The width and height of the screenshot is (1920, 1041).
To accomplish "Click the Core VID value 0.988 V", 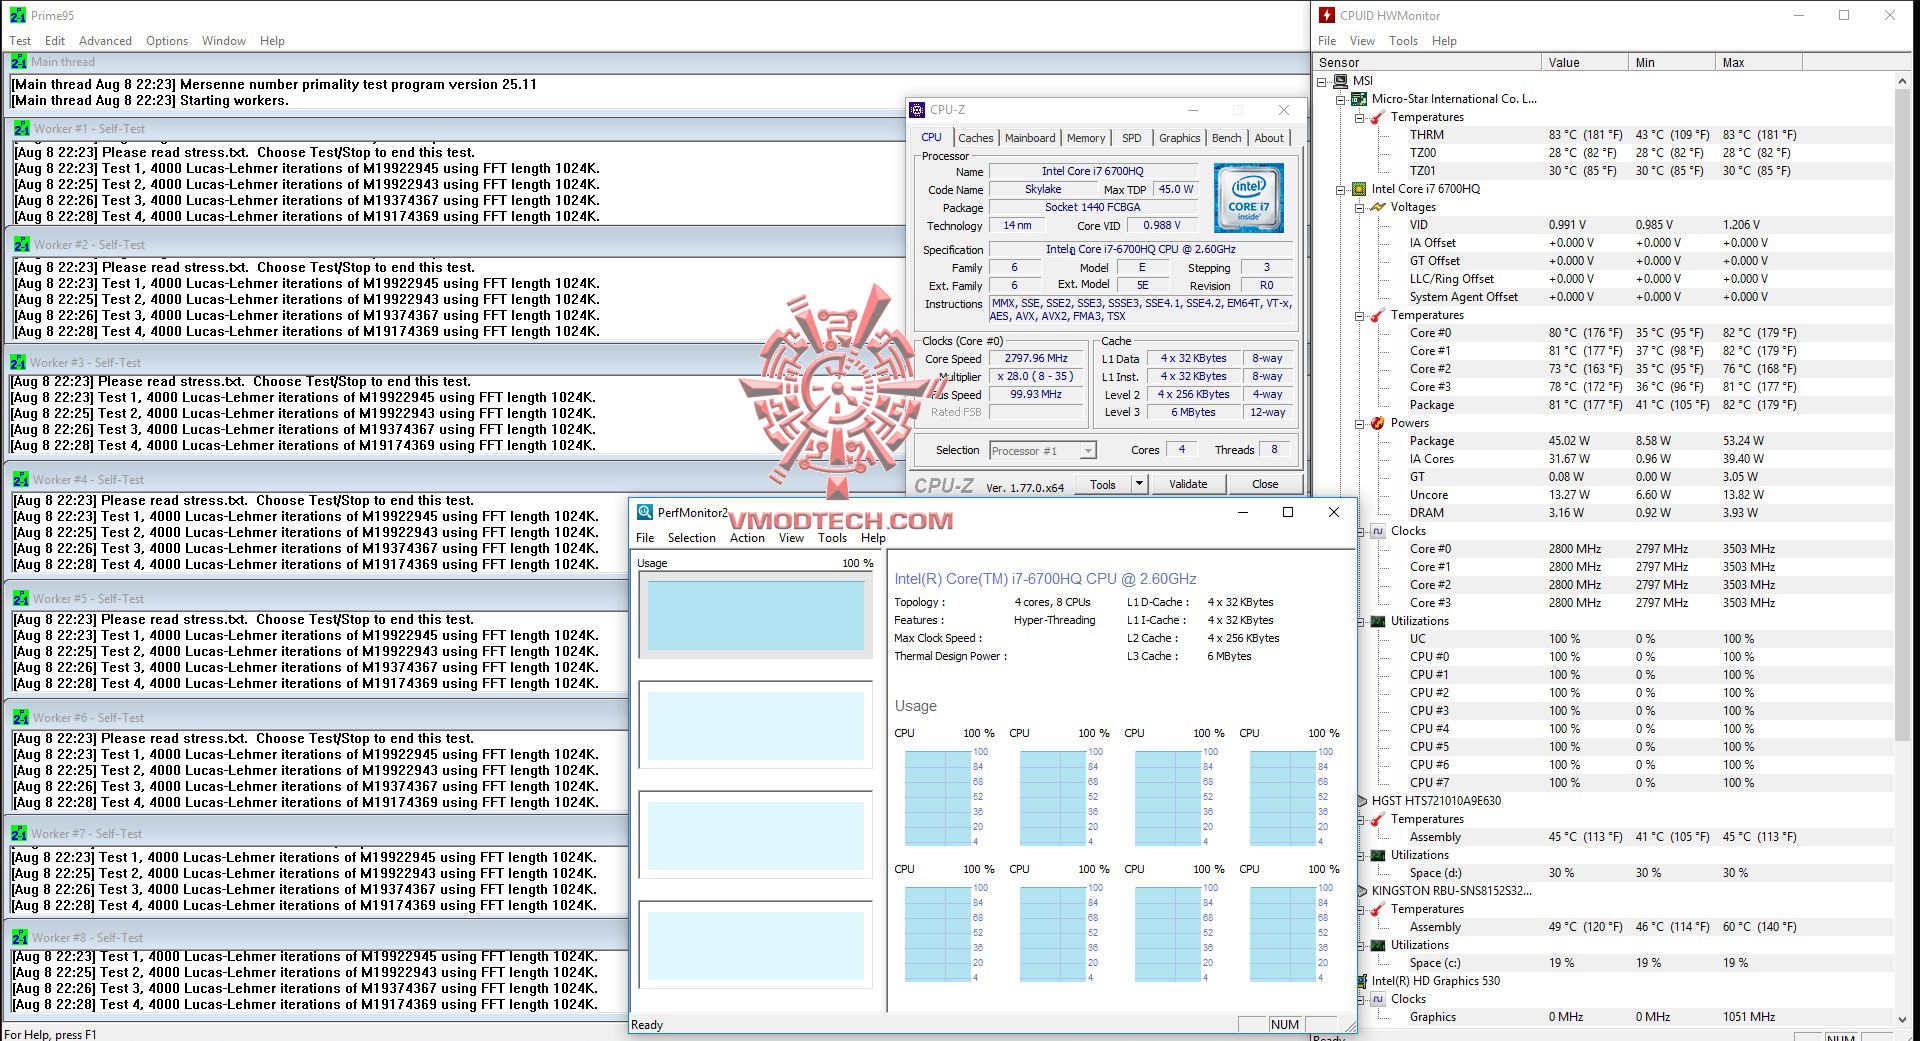I will tap(1162, 225).
